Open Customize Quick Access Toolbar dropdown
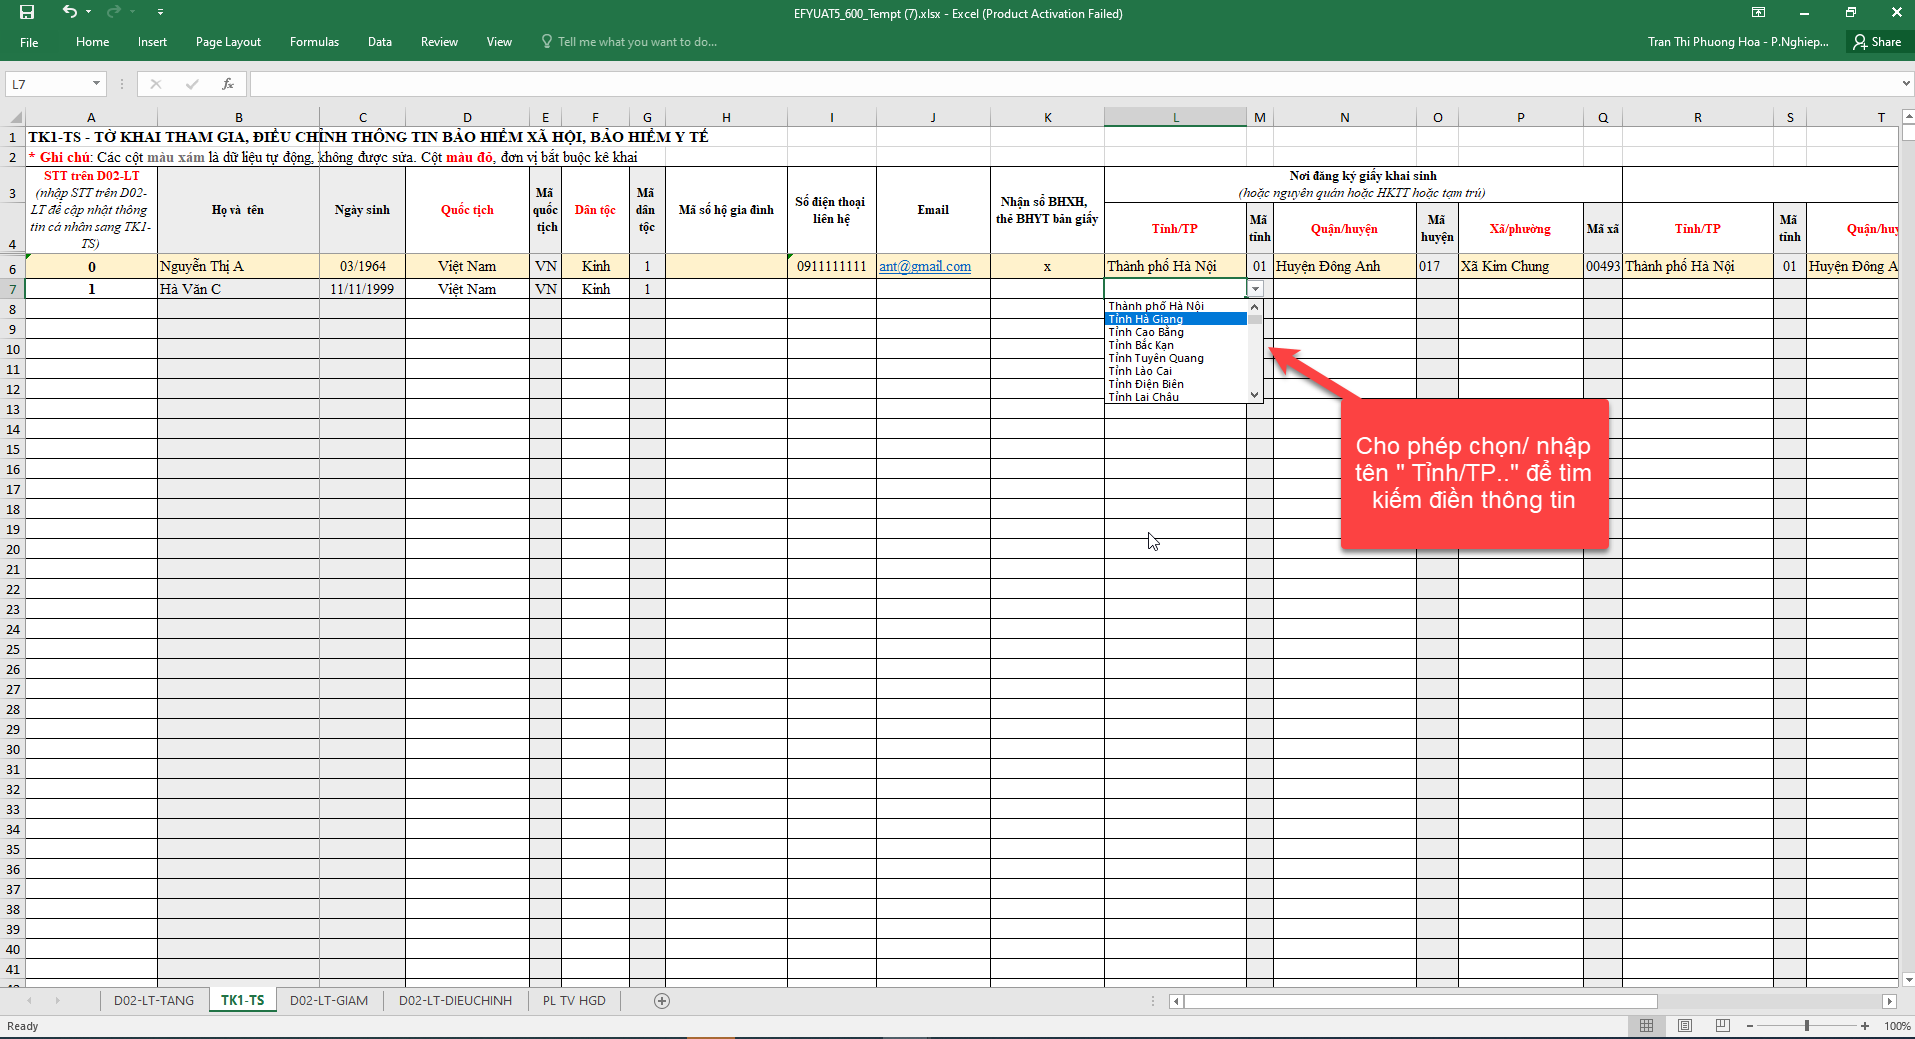The width and height of the screenshot is (1915, 1039). tap(160, 12)
